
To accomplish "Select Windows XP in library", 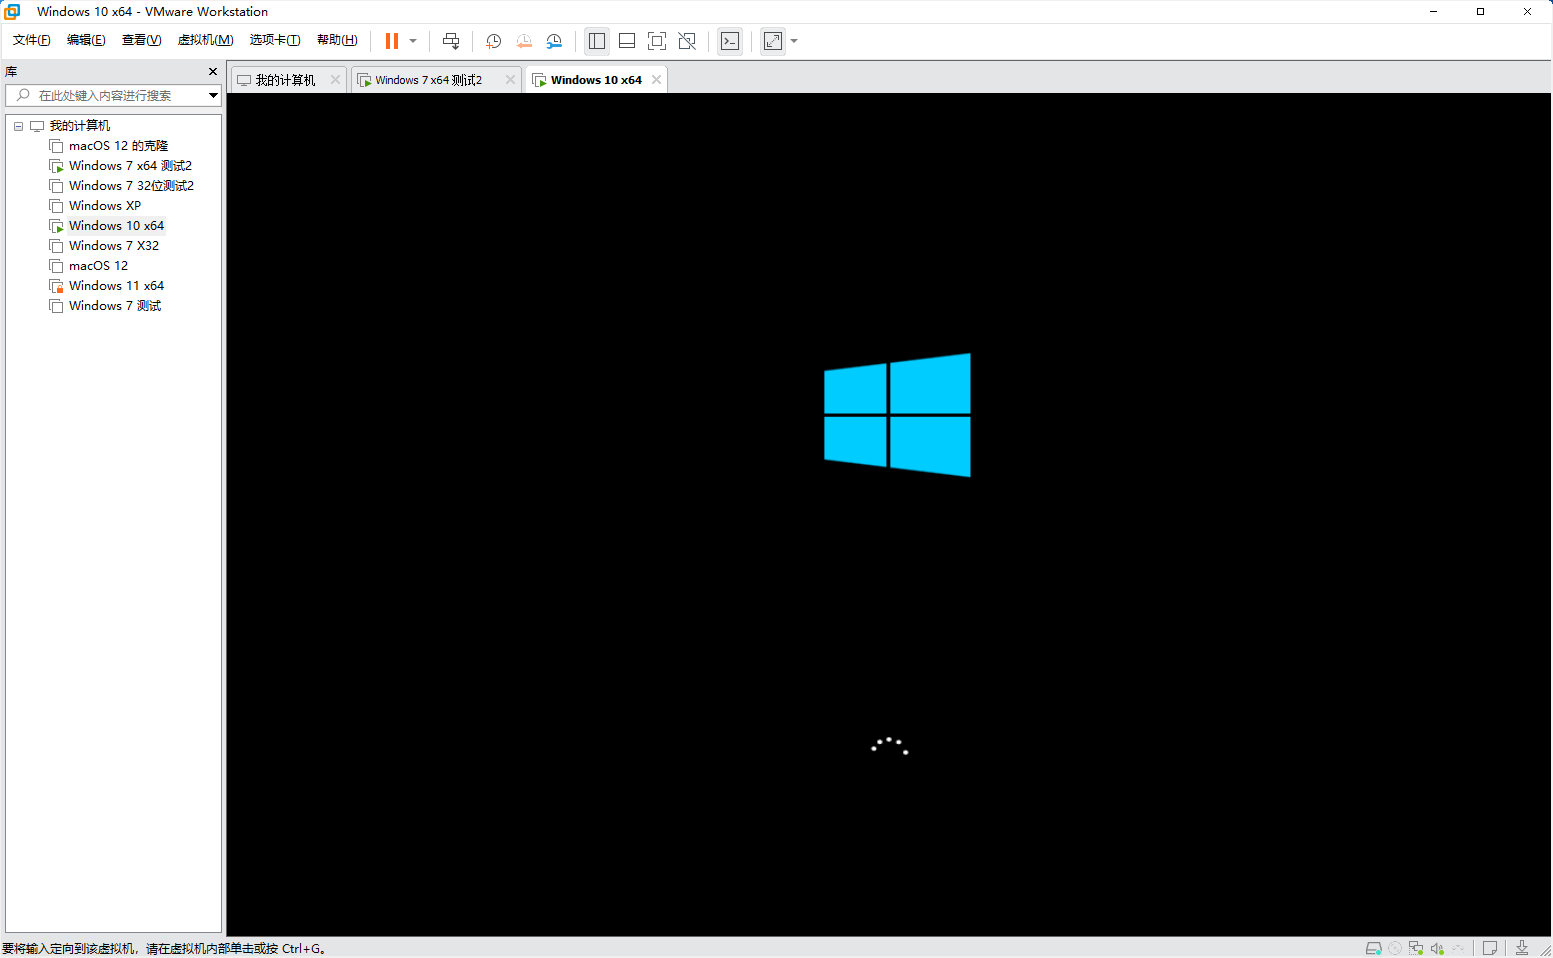I will pyautogui.click(x=105, y=206).
